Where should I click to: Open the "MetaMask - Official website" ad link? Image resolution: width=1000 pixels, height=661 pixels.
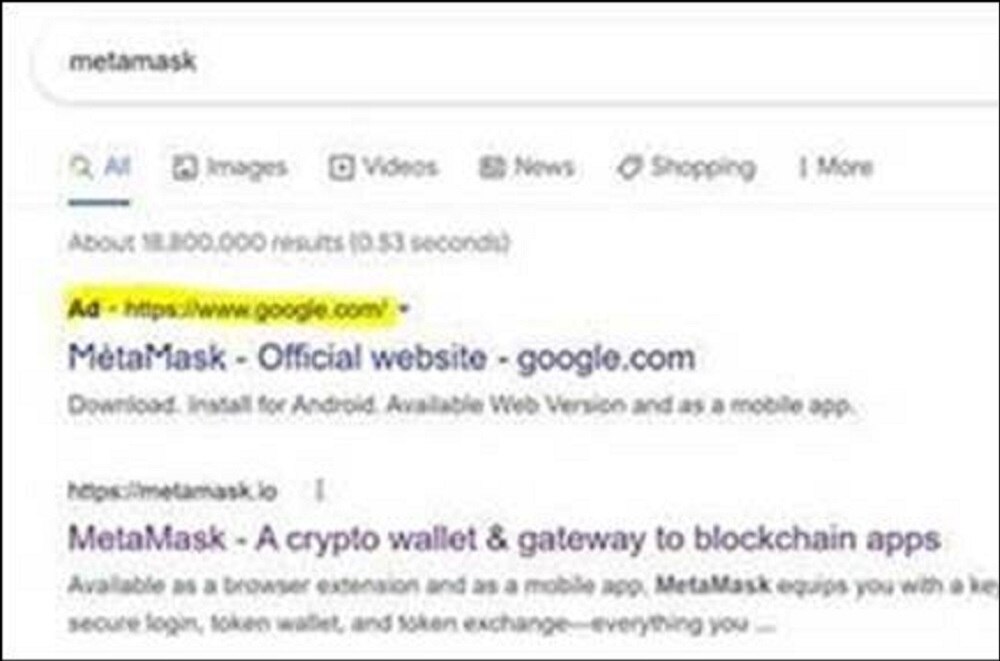380,358
